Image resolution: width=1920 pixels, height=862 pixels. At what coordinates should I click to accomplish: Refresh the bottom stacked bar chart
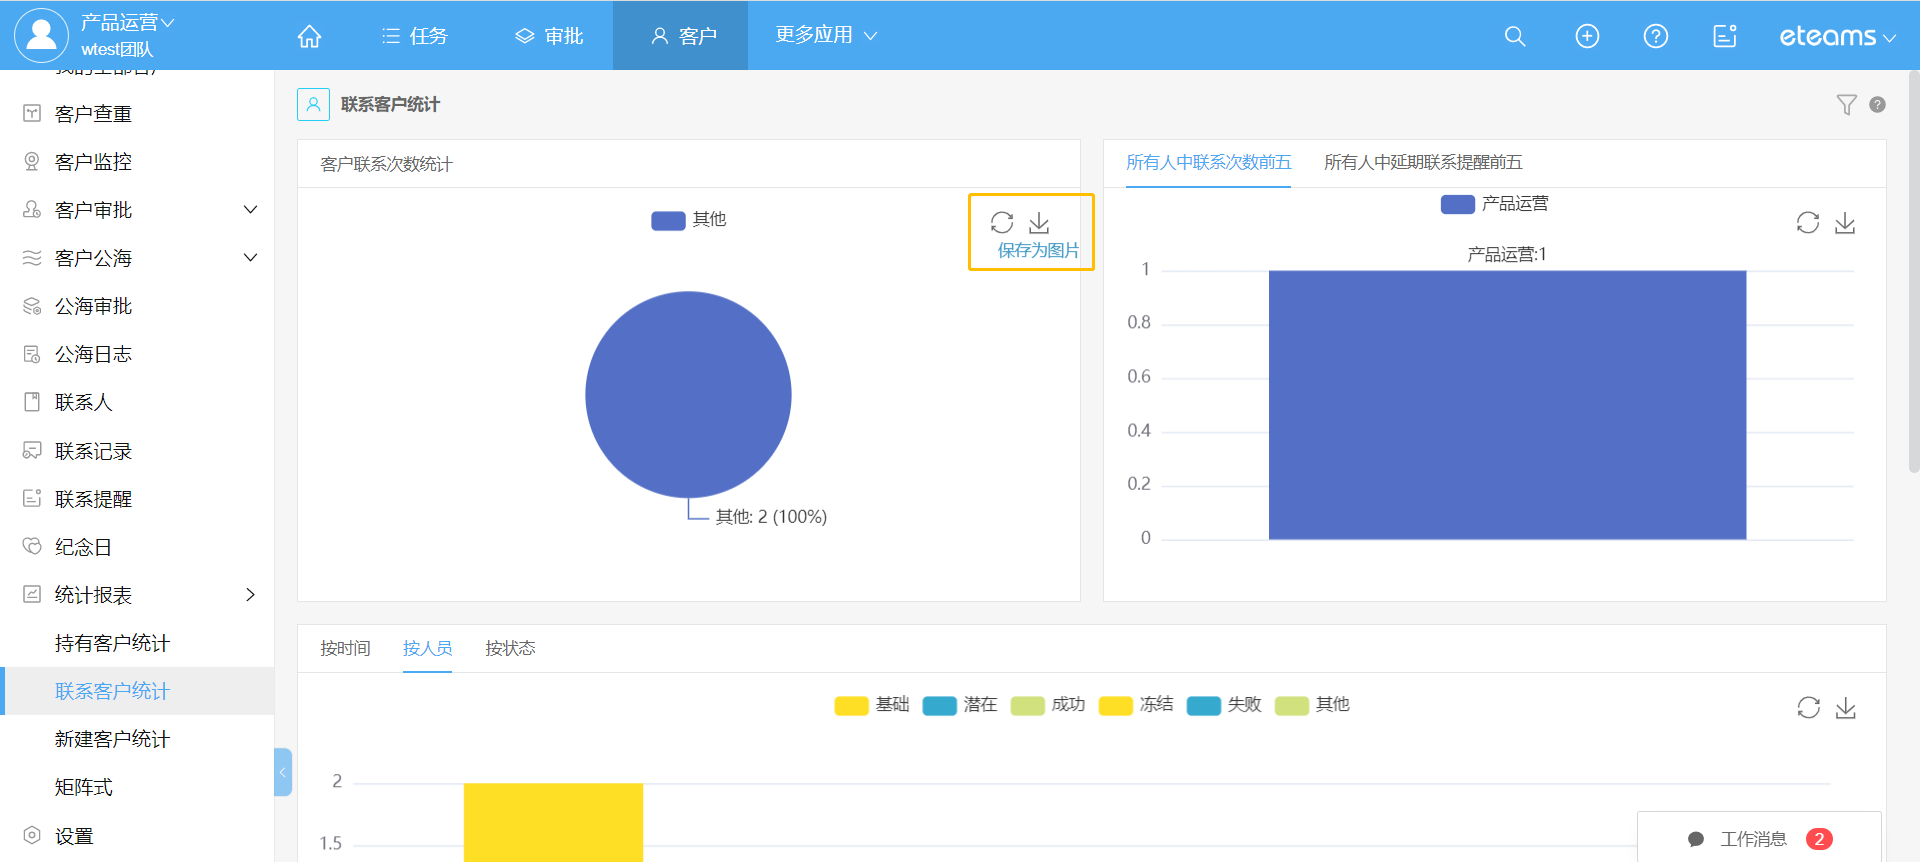(x=1808, y=708)
